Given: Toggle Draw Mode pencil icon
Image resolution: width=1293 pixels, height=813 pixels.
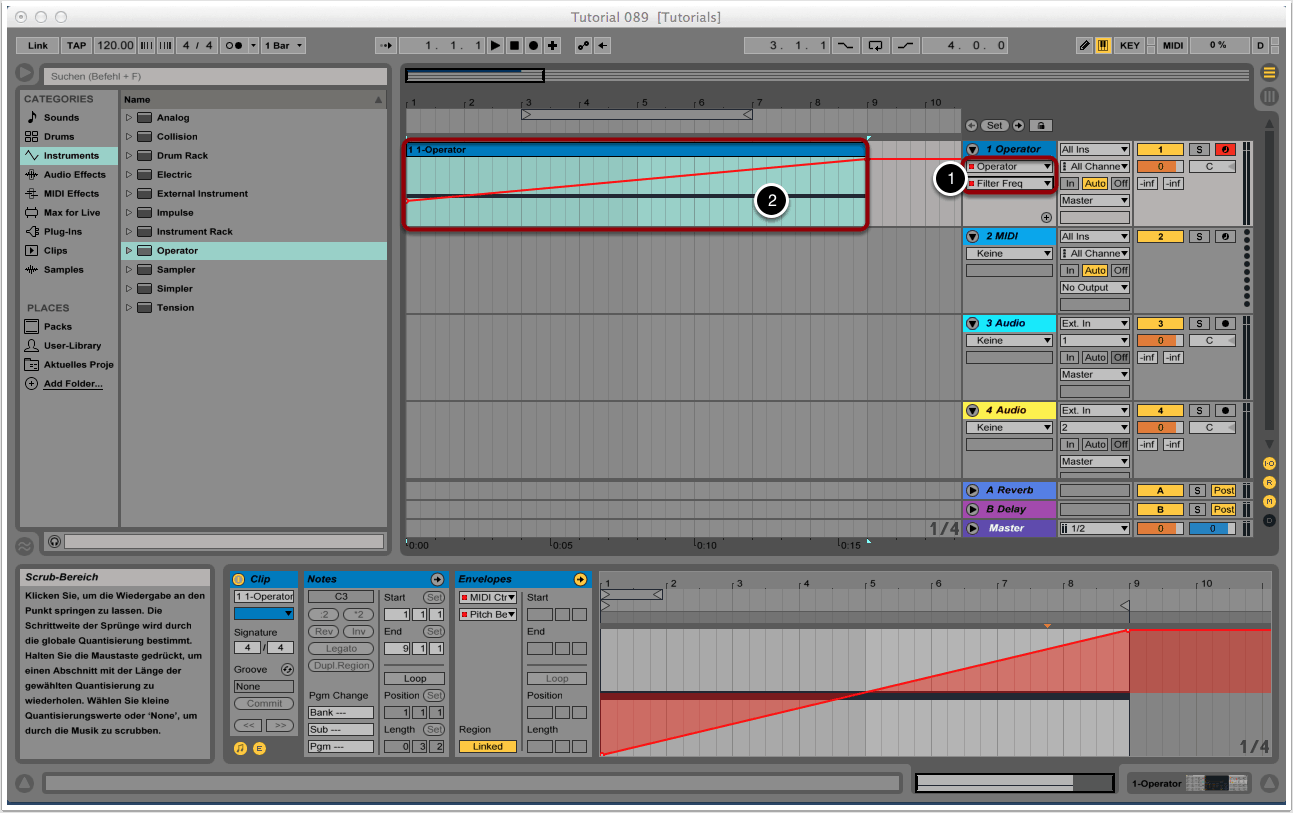Looking at the screenshot, I should pos(1085,46).
